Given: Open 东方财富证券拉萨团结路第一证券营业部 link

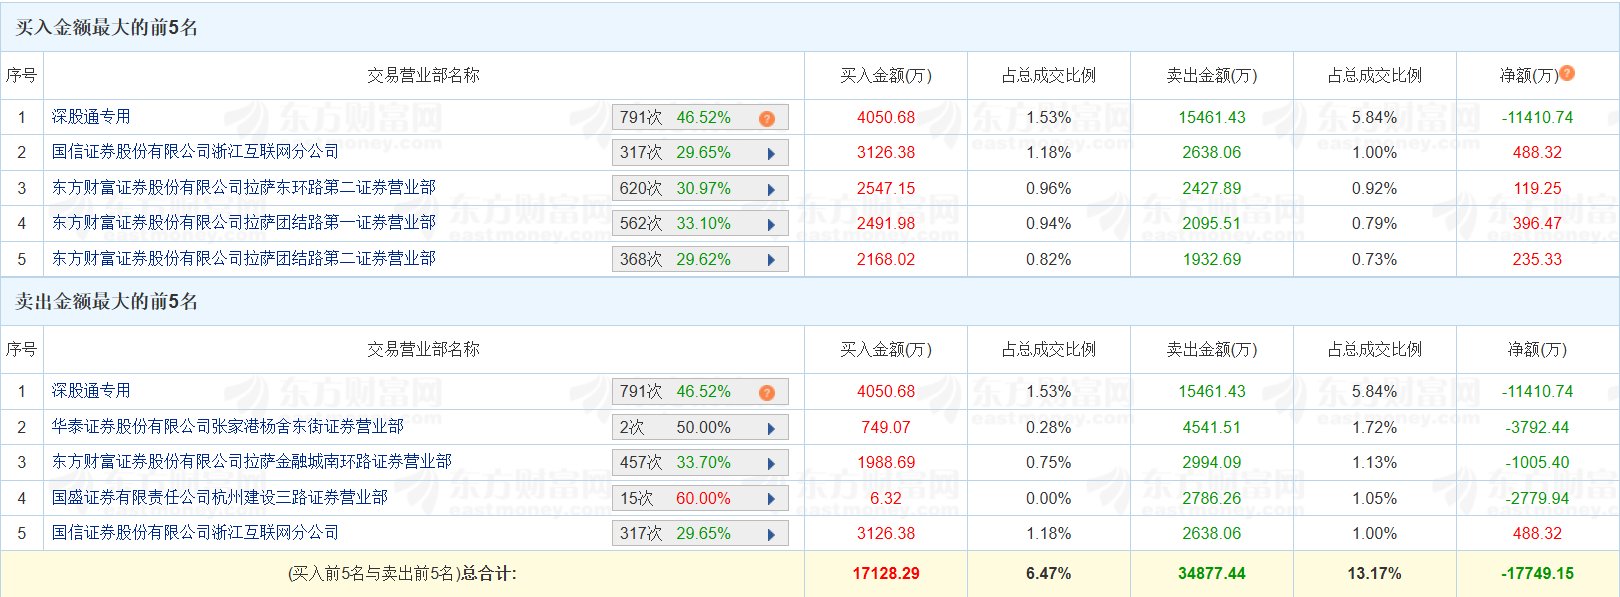Looking at the screenshot, I should point(243,222).
